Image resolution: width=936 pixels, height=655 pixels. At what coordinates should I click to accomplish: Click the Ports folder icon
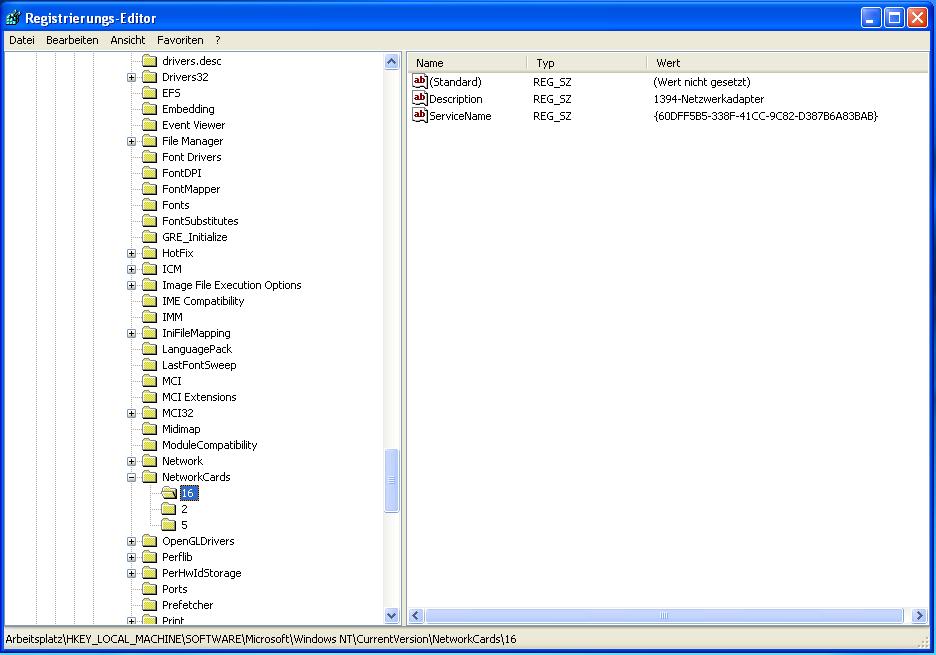[149, 589]
